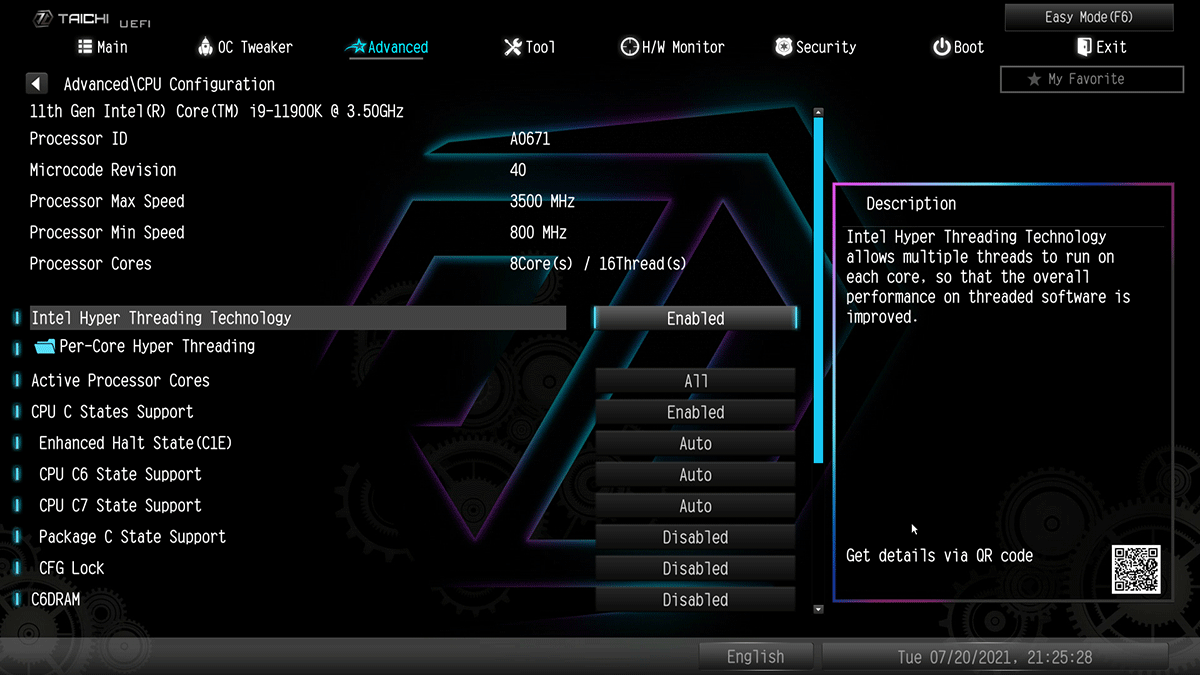This screenshot has width=1200, height=675.
Task: Open the Boot tab
Action: (958, 47)
